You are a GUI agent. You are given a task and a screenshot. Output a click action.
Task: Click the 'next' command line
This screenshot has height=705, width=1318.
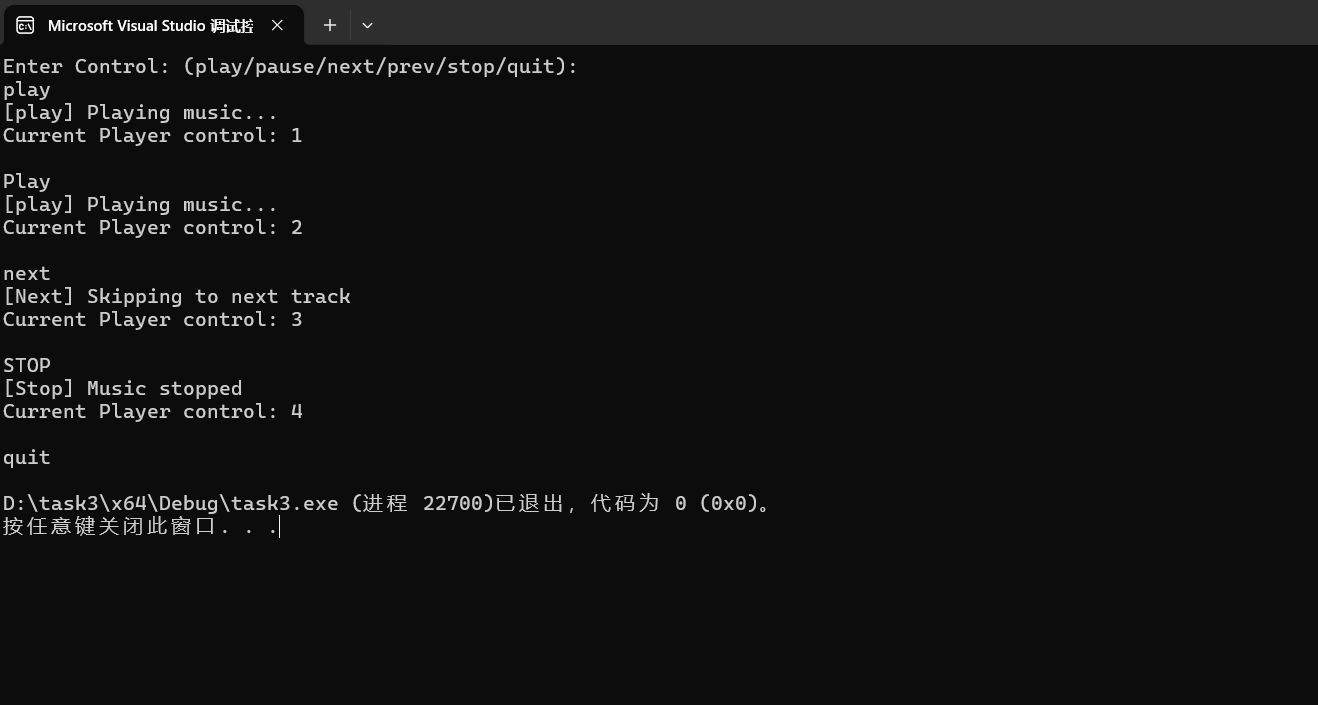tap(27, 274)
